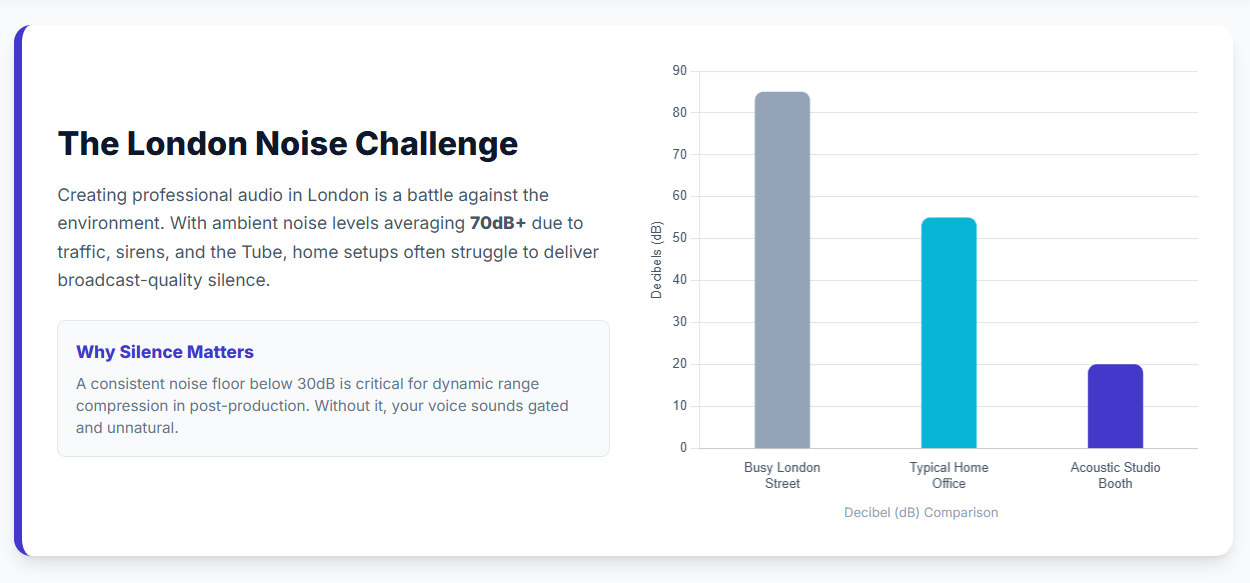Click the heading The London Noise Challenge
Viewport: 1250px width, 583px height.
(x=288, y=144)
